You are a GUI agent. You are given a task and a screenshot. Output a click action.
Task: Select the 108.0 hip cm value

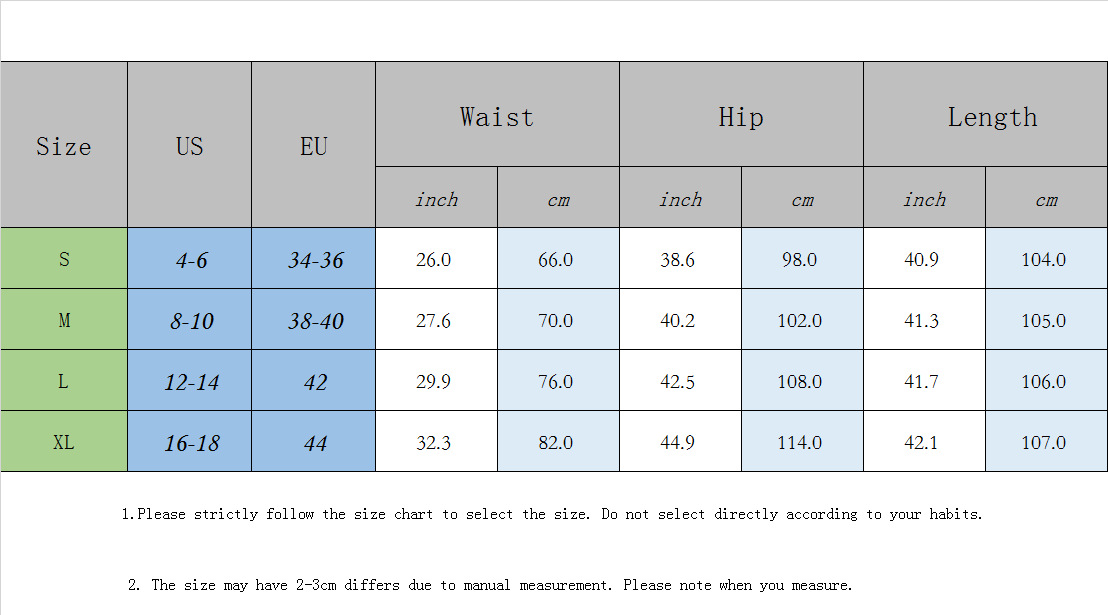[800, 382]
